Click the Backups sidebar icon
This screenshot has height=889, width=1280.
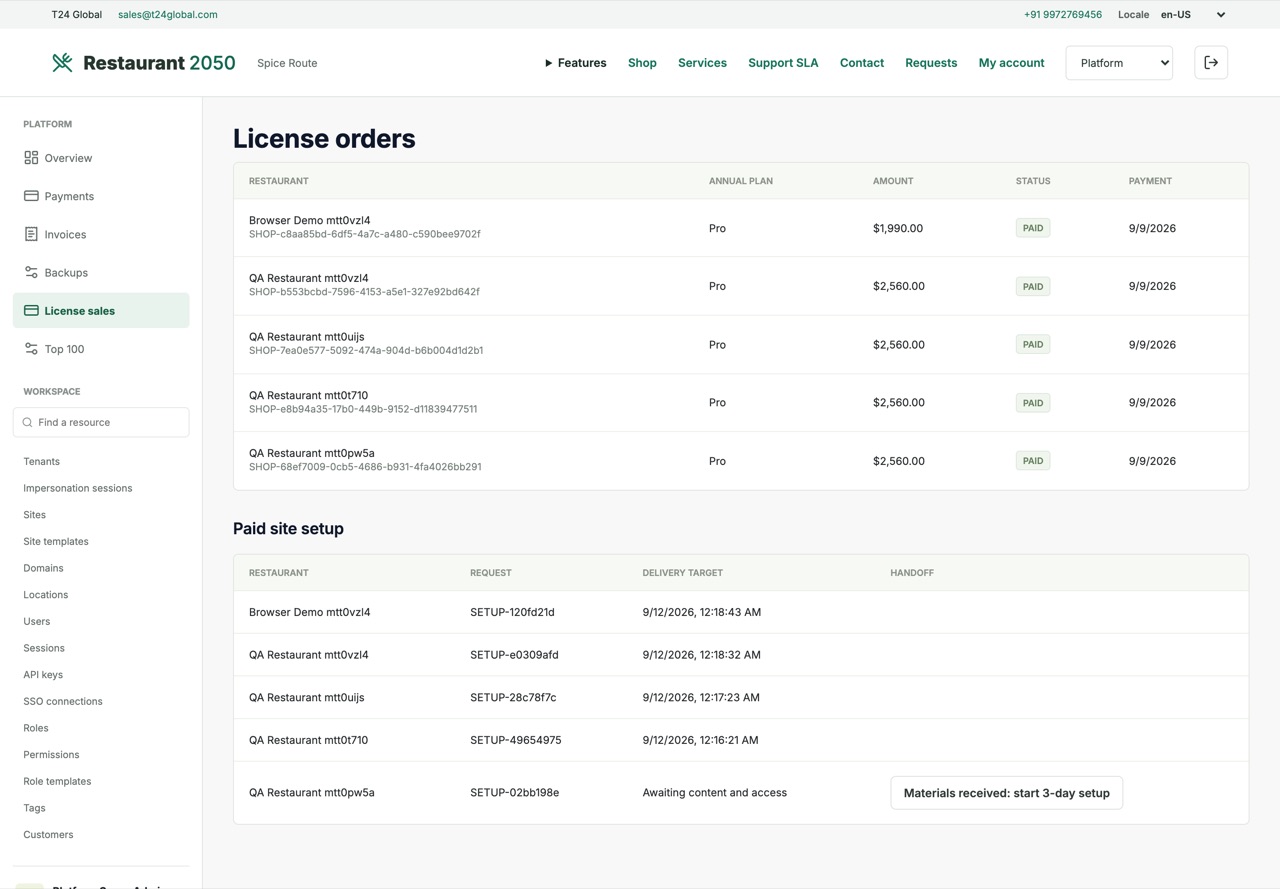(31, 272)
